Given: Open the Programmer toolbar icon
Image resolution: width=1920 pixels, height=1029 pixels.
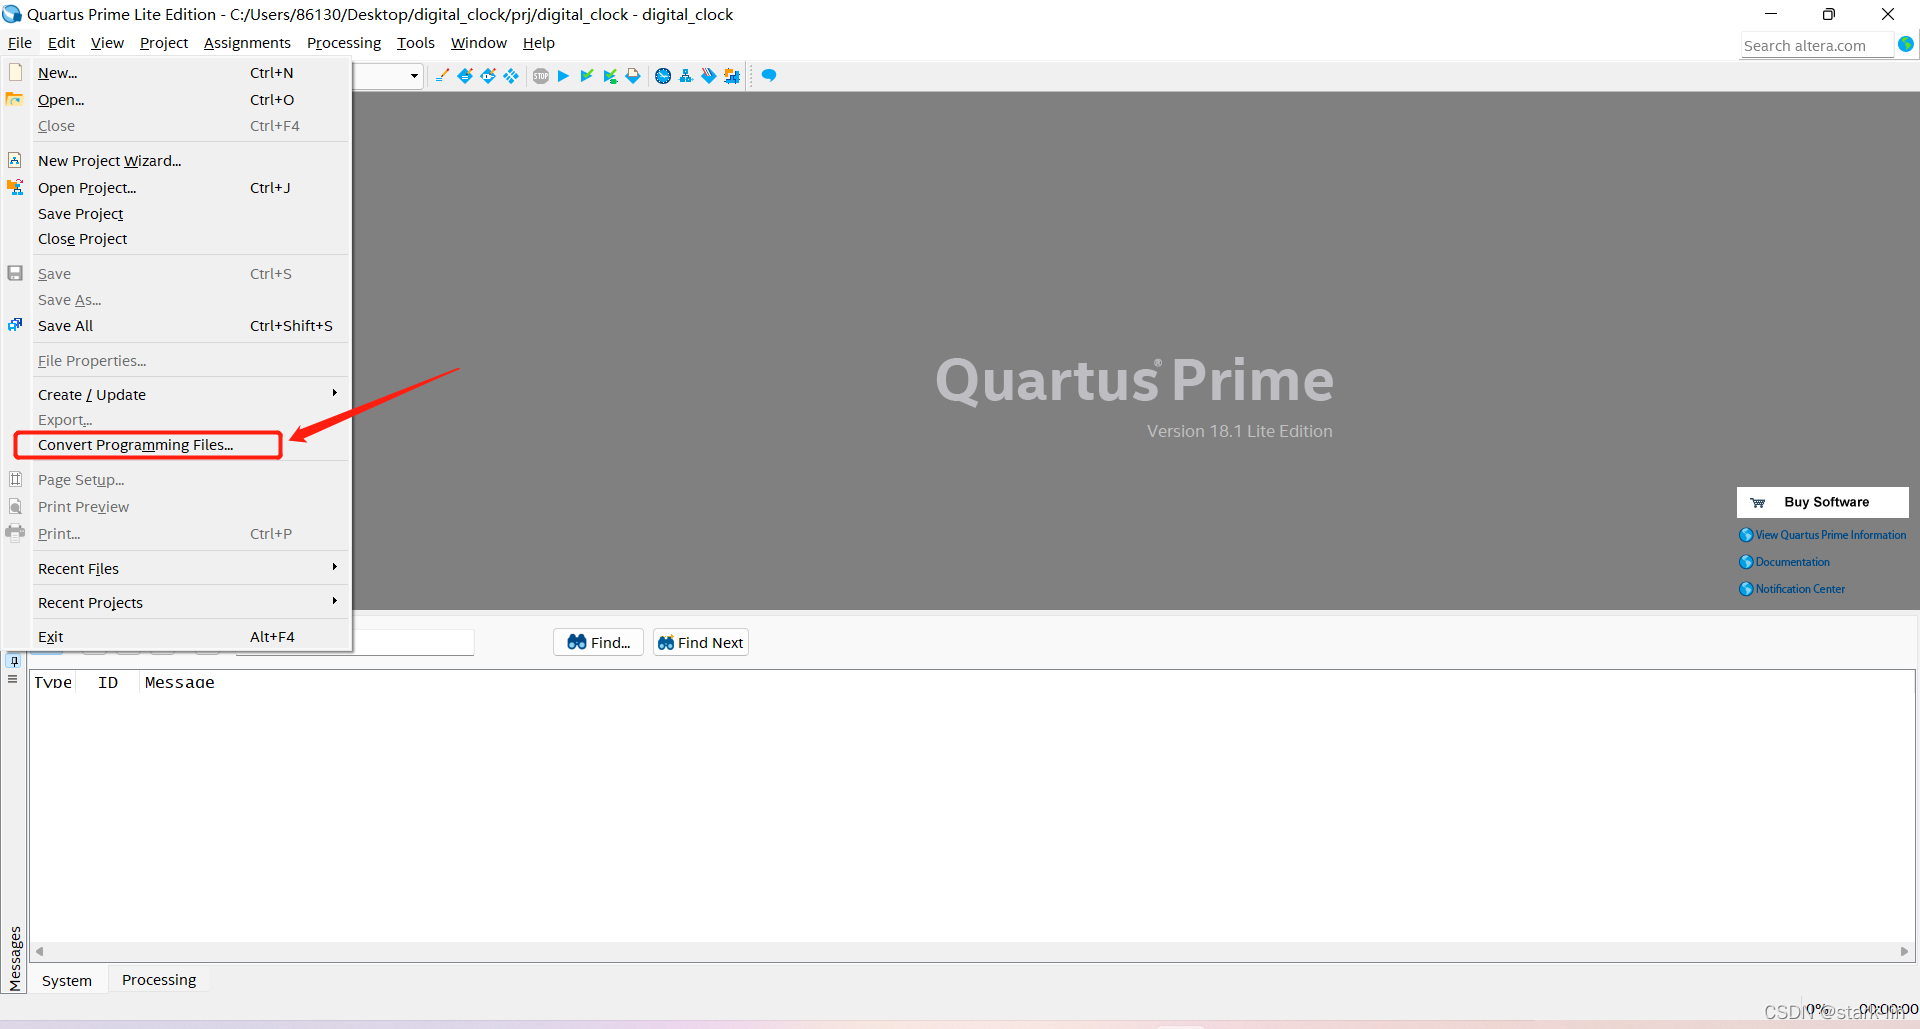Looking at the screenshot, I should click(709, 76).
